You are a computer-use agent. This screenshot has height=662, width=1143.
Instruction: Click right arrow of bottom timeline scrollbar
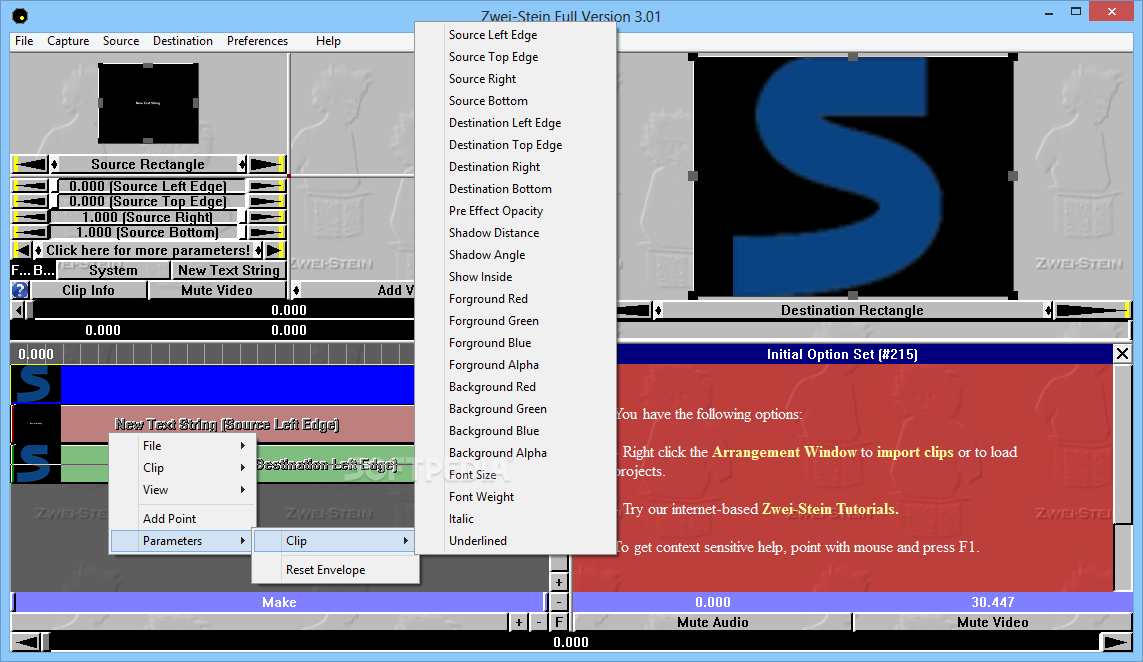pos(1116,642)
